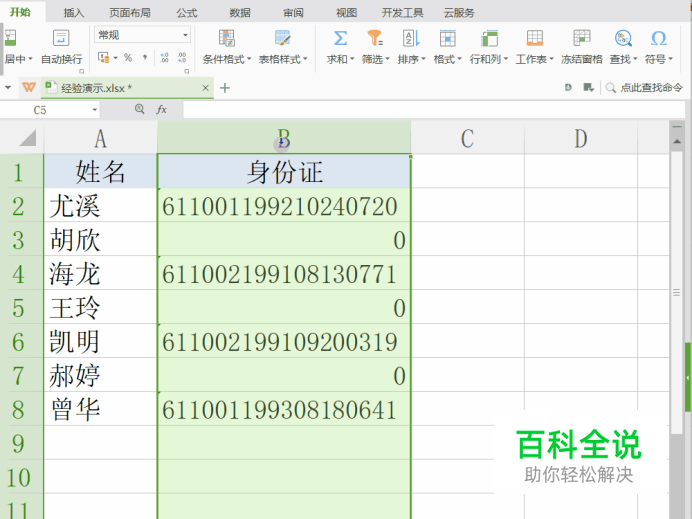This screenshot has width=692, height=519.
Task: Expand the 求和 dropdown arrow
Action: (353, 59)
